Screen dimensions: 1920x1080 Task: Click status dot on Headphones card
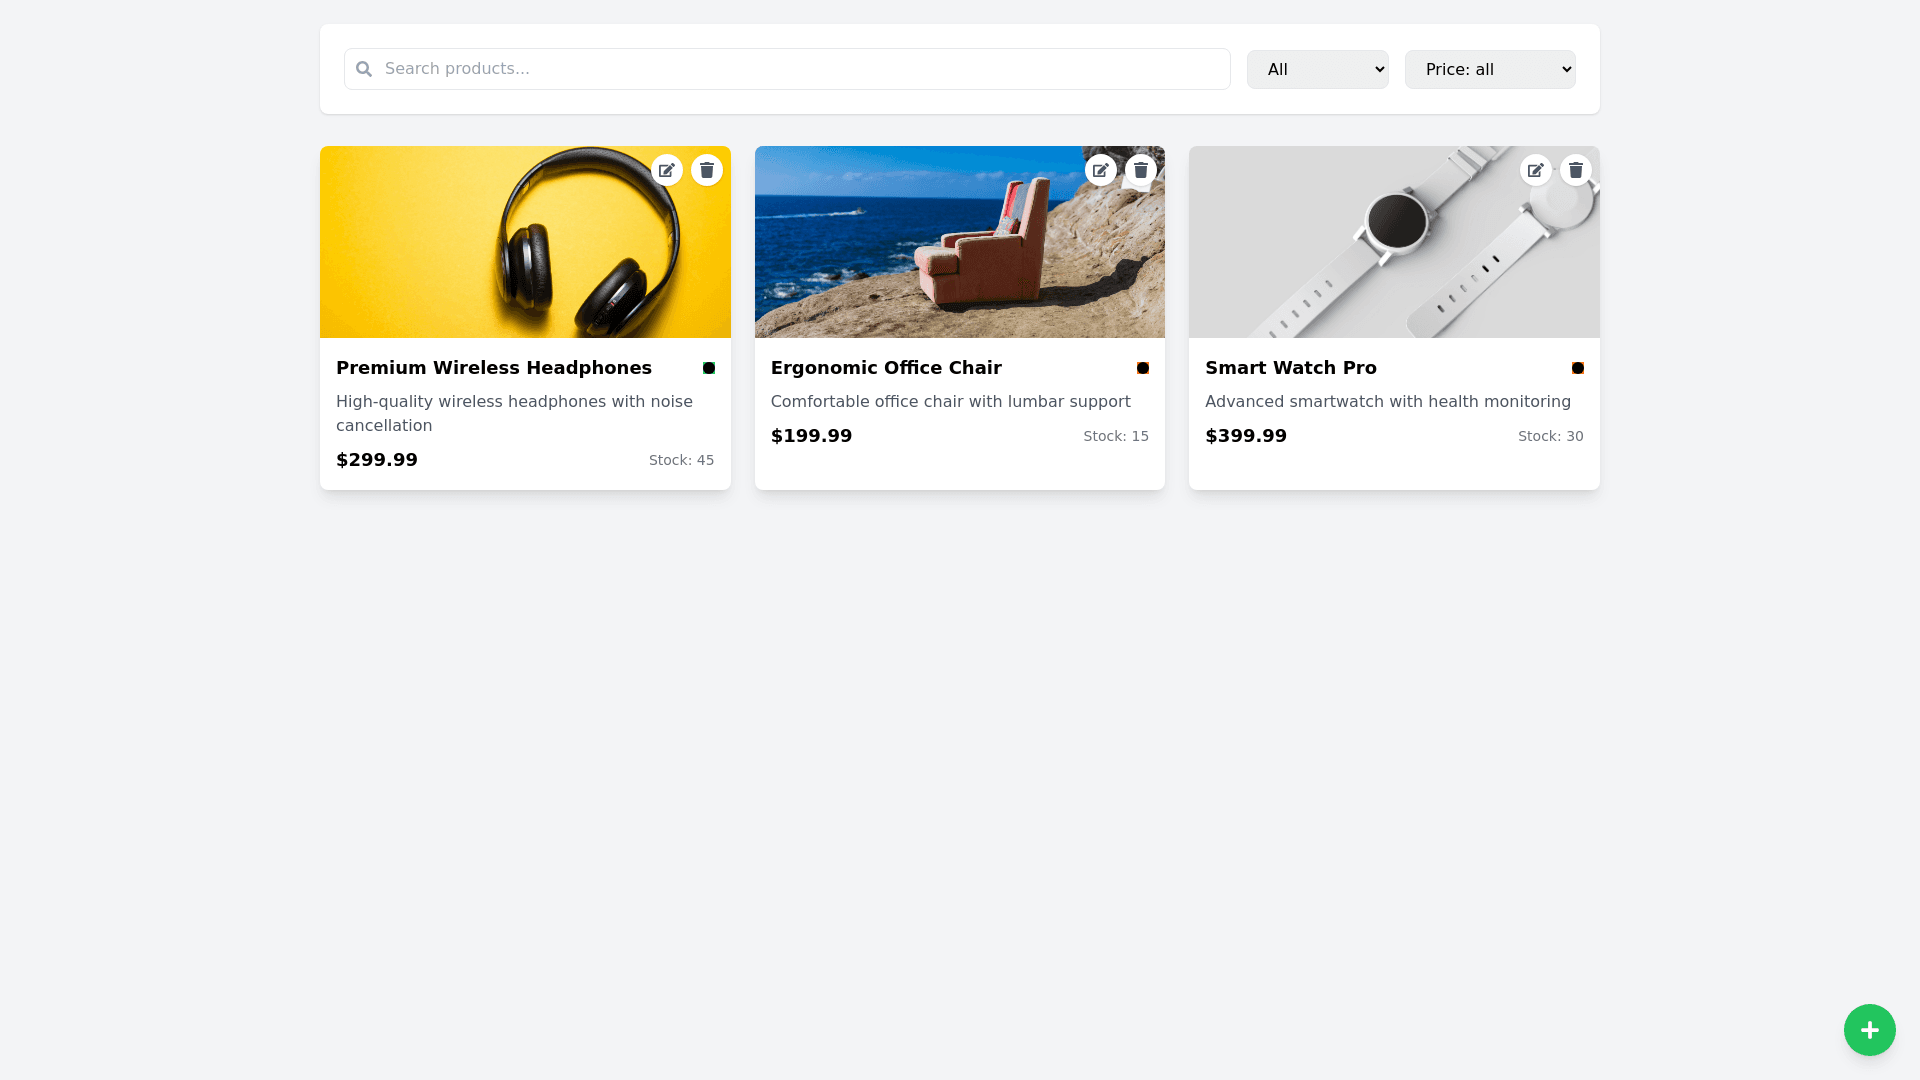tap(709, 368)
